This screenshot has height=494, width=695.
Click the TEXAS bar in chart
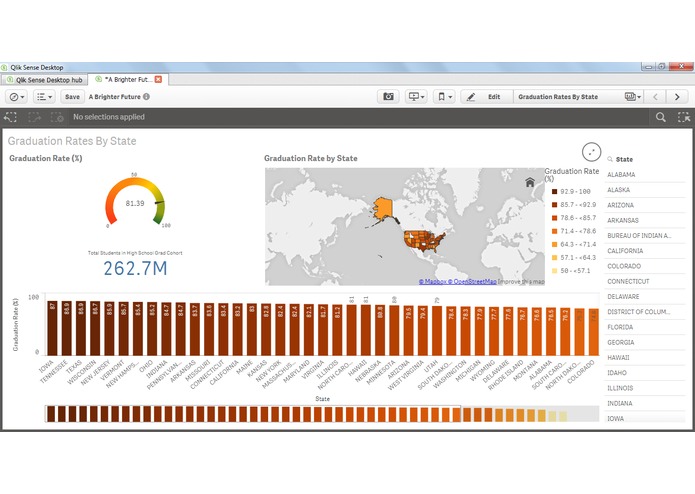[81, 328]
